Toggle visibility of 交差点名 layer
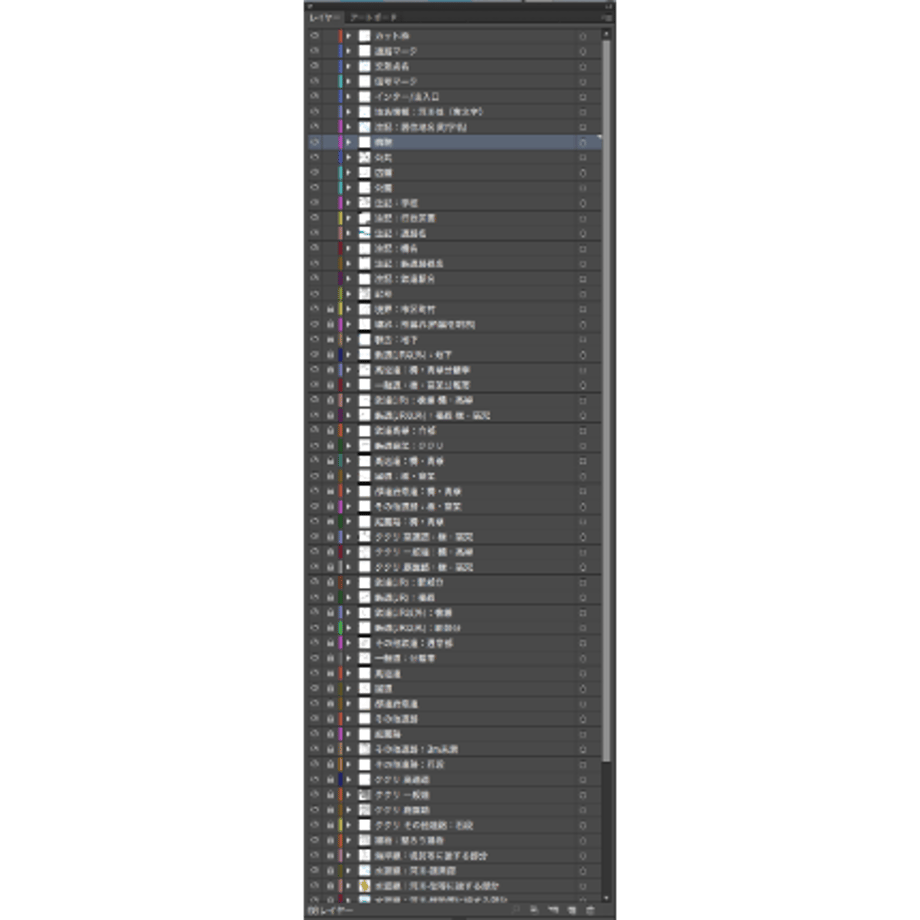Screen dimensions: 920x920 [x=315, y=66]
